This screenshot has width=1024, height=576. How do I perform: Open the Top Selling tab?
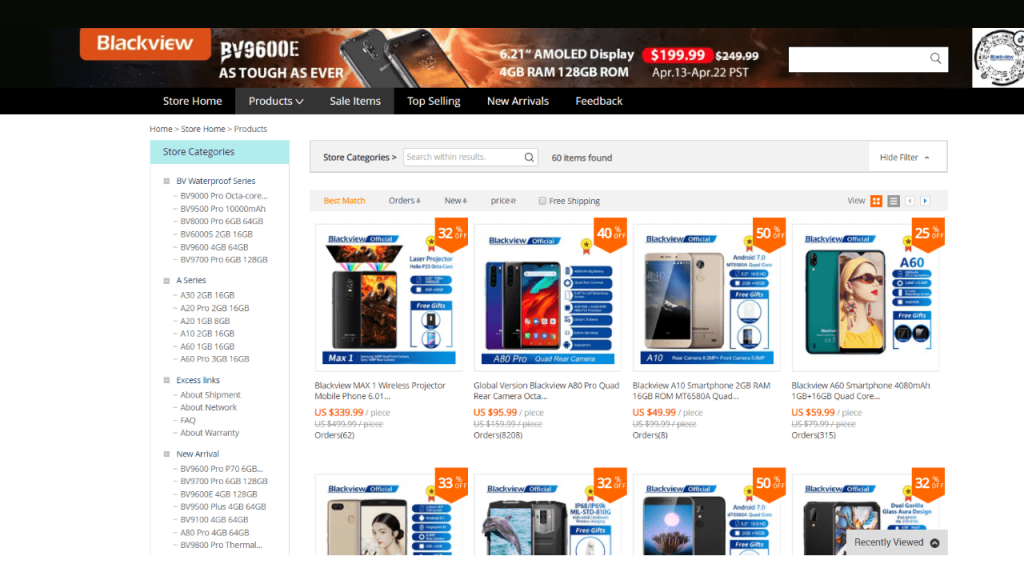click(434, 101)
